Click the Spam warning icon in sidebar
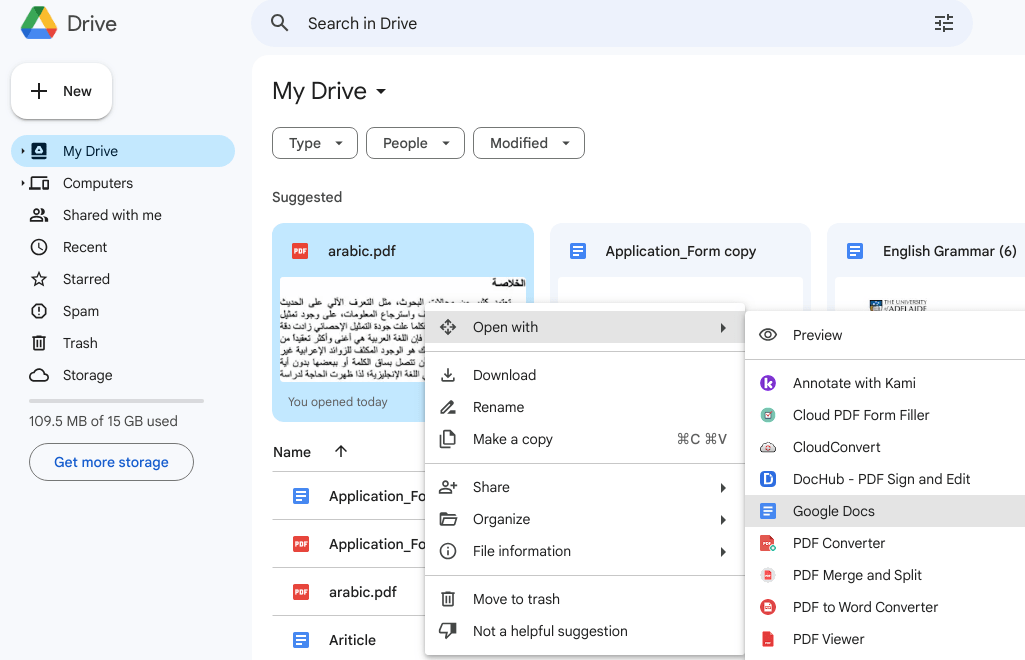Image resolution: width=1025 pixels, height=660 pixels. [39, 311]
